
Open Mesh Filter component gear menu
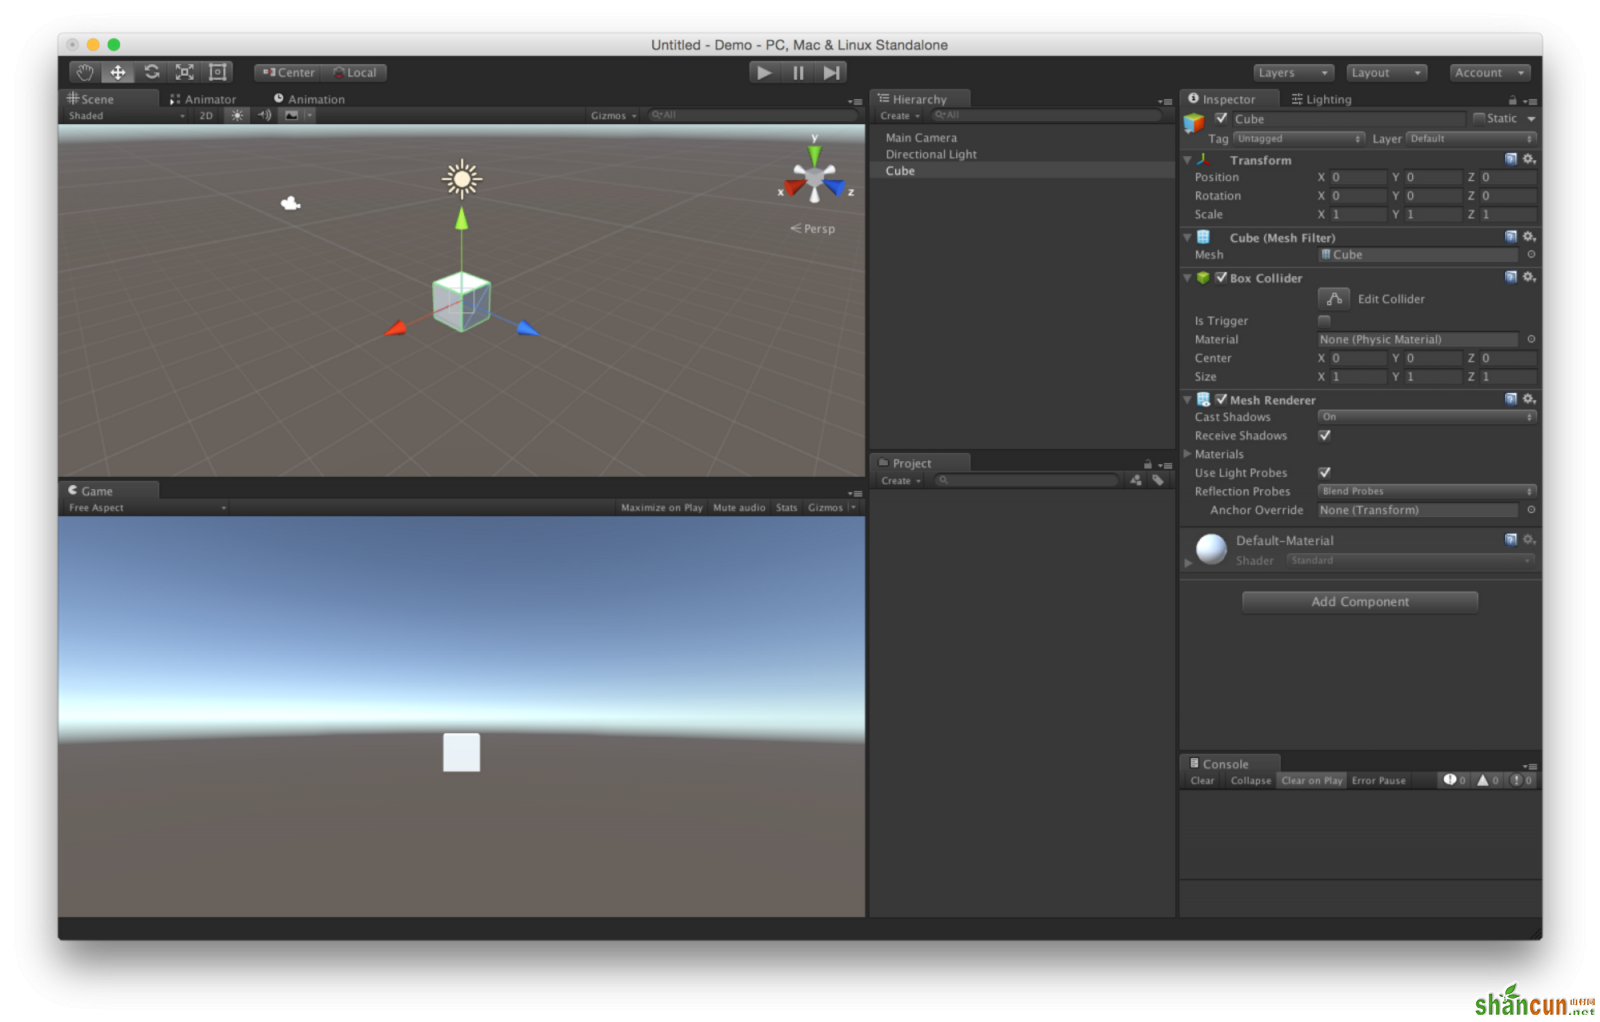coord(1529,237)
